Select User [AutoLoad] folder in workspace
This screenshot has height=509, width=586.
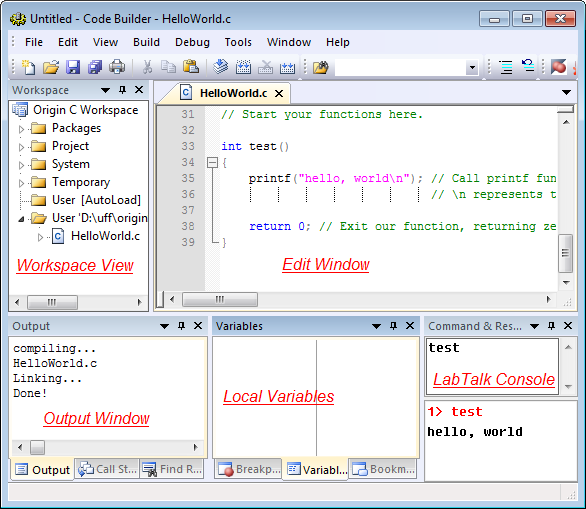coord(86,200)
